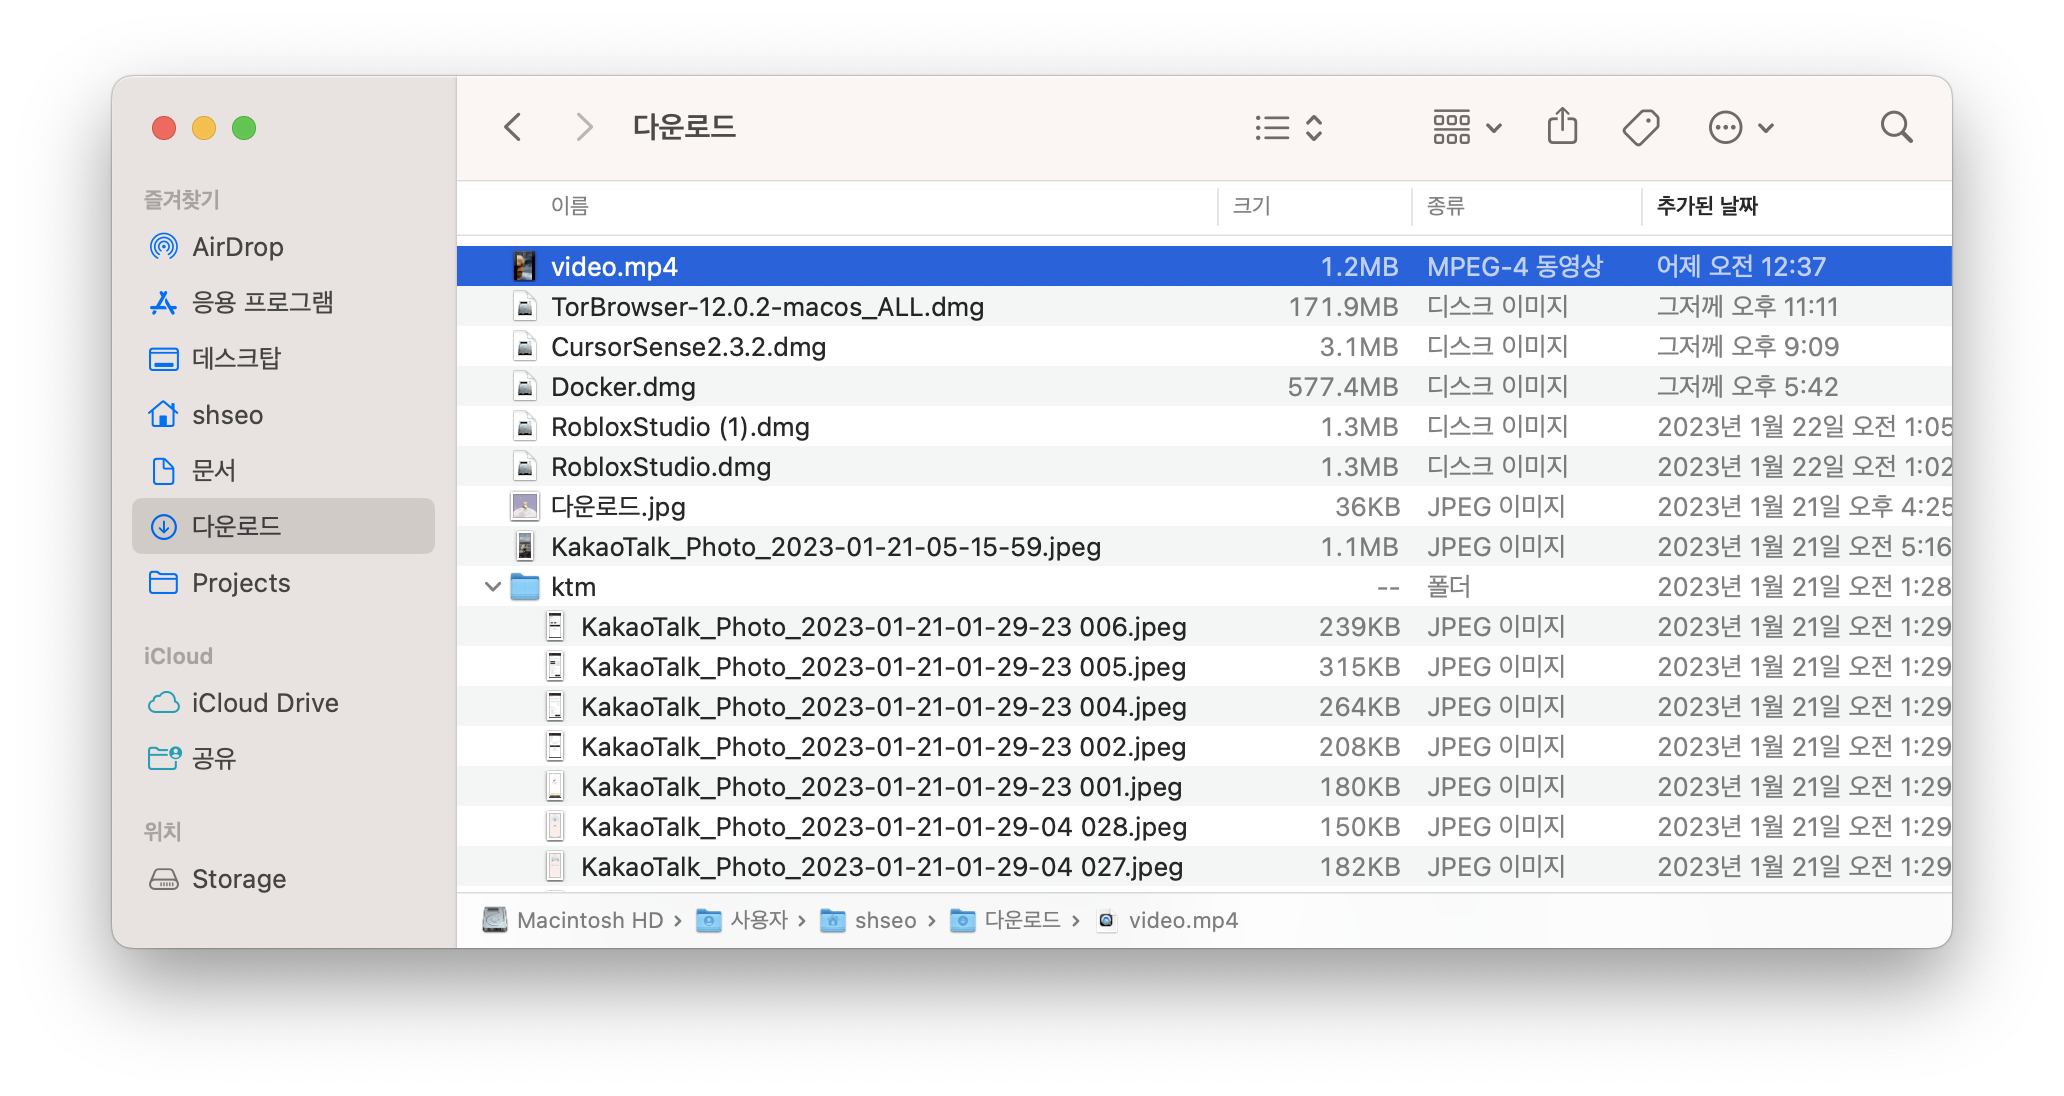2064x1096 pixels.
Task: Sort by the 크기 column header
Action: coord(1251,206)
